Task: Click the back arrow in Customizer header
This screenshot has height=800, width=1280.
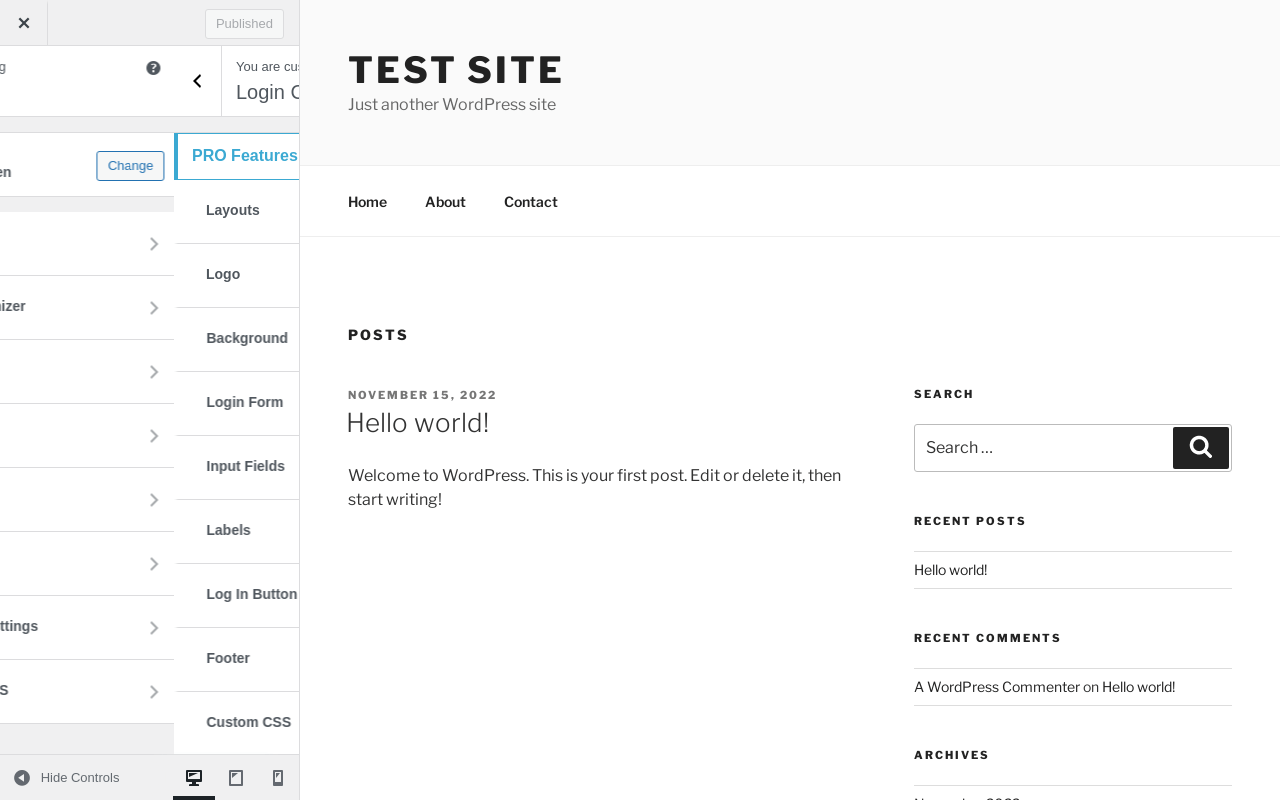Action: click(x=197, y=81)
